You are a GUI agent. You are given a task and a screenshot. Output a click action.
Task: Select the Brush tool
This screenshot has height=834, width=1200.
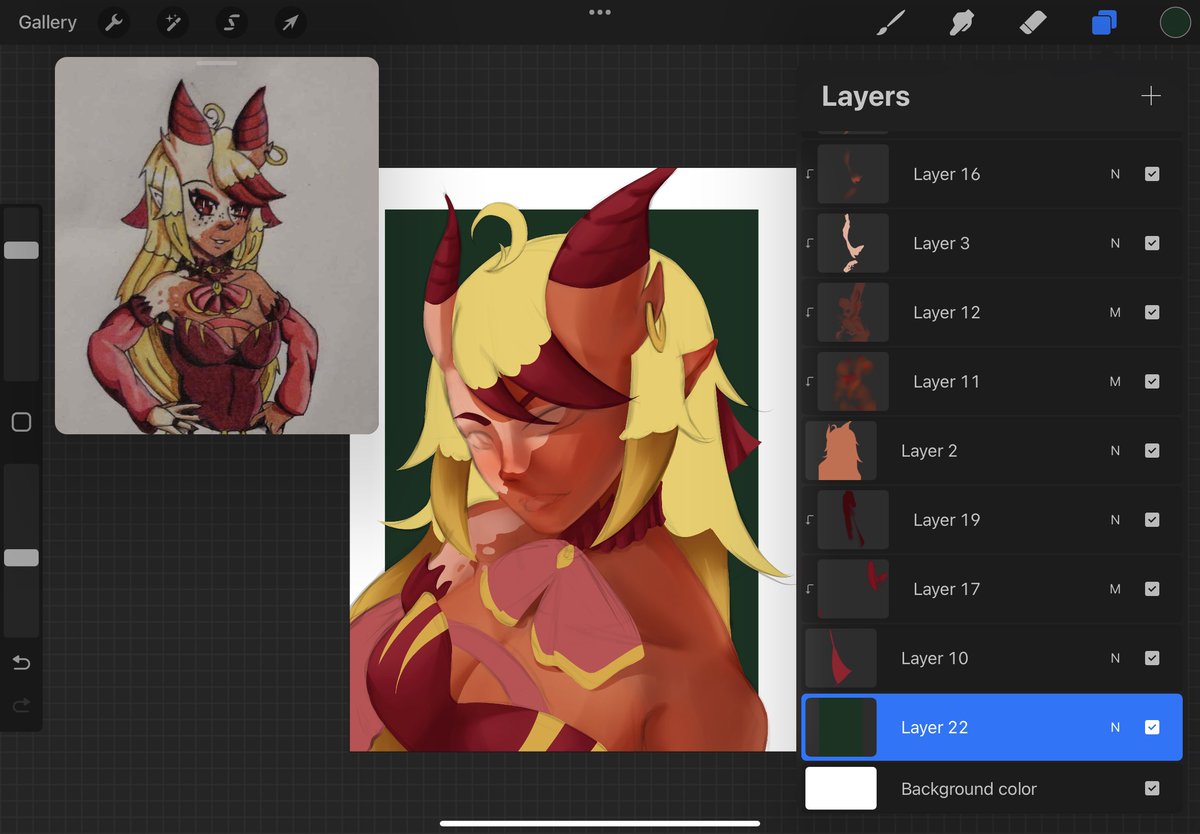tap(890, 22)
